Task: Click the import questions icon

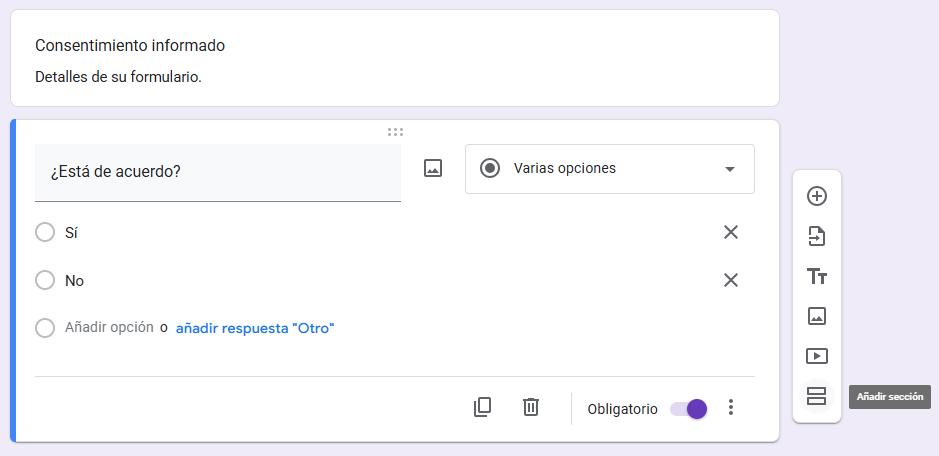Action: pos(817,236)
